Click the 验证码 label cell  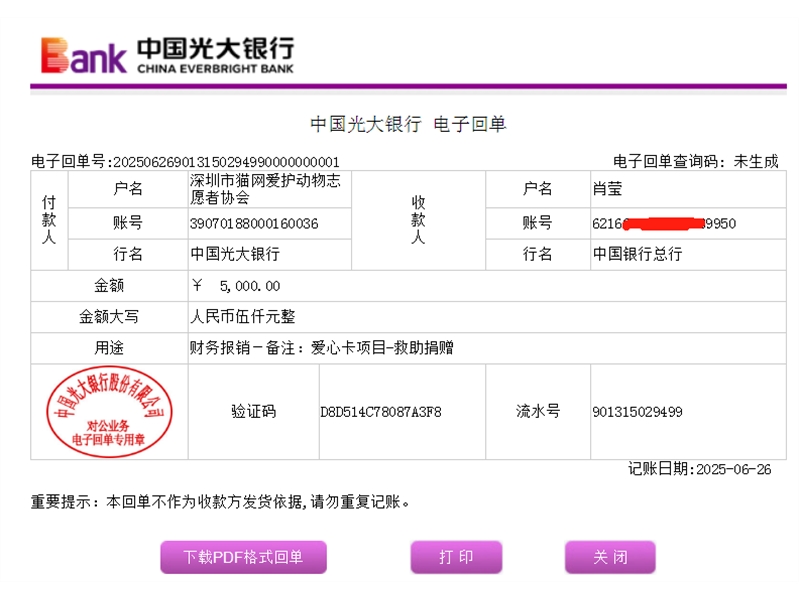(254, 412)
